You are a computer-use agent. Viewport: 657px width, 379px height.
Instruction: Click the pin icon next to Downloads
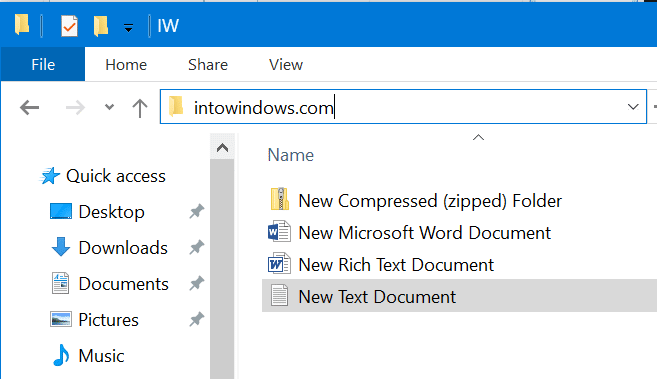197,248
